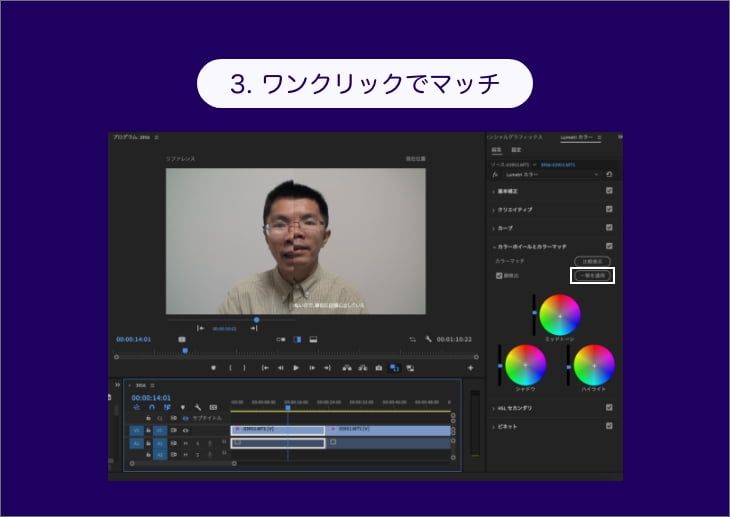The image size is (730, 517).
Task: Click the ミッドトーン color wheel
Action: coord(560,315)
